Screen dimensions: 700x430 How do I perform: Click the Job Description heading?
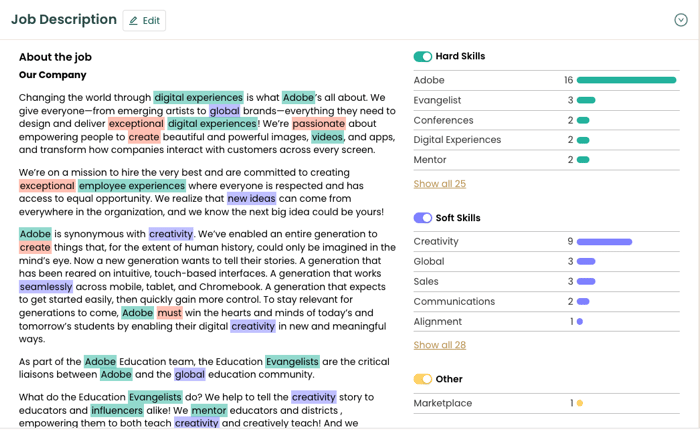[x=64, y=20]
